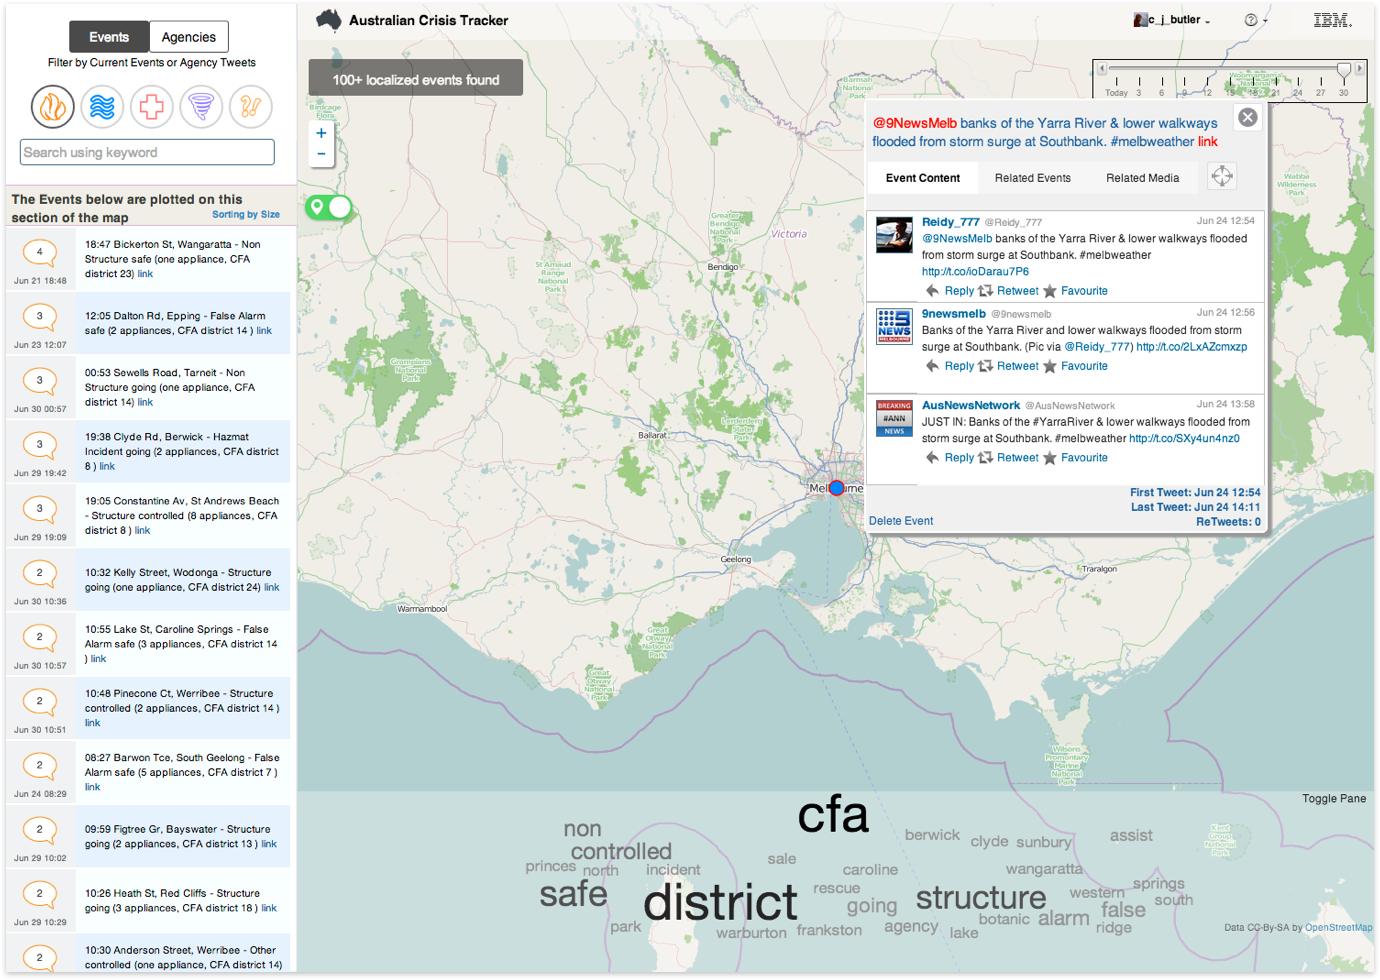Image resolution: width=1380 pixels, height=980 pixels.
Task: Reply to Reidy_777 tweet
Action: pos(950,291)
